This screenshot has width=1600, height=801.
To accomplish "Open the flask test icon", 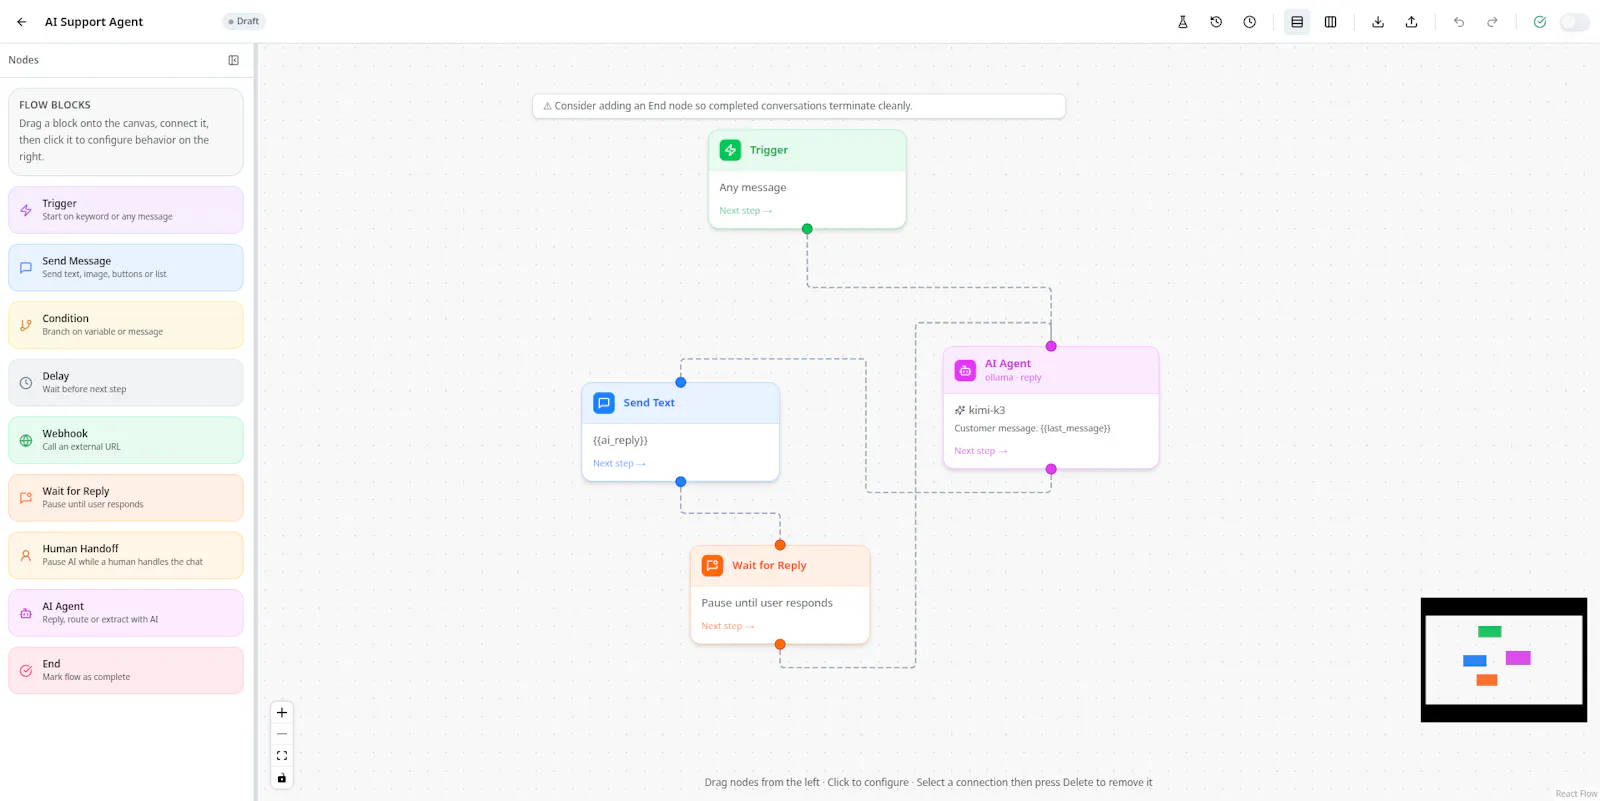I will (x=1183, y=21).
